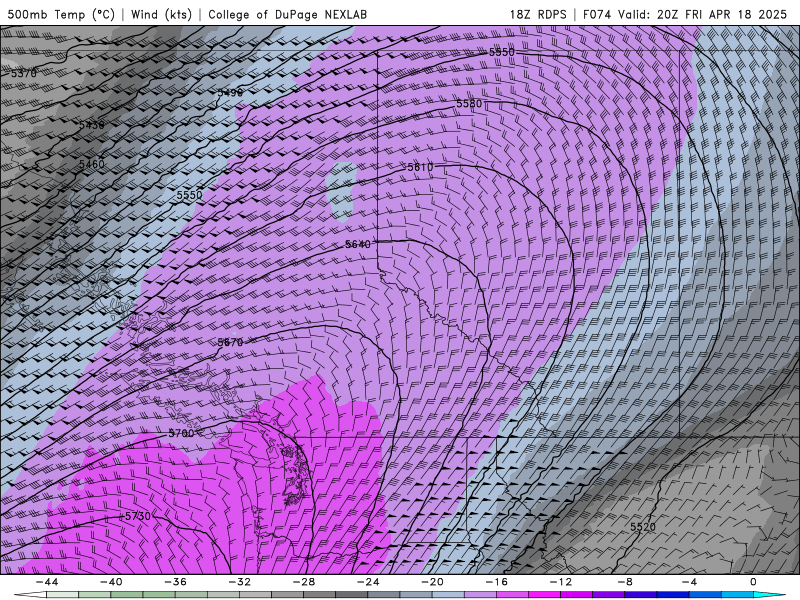
Task: Click the 5460 height contour label
Action: click(91, 164)
